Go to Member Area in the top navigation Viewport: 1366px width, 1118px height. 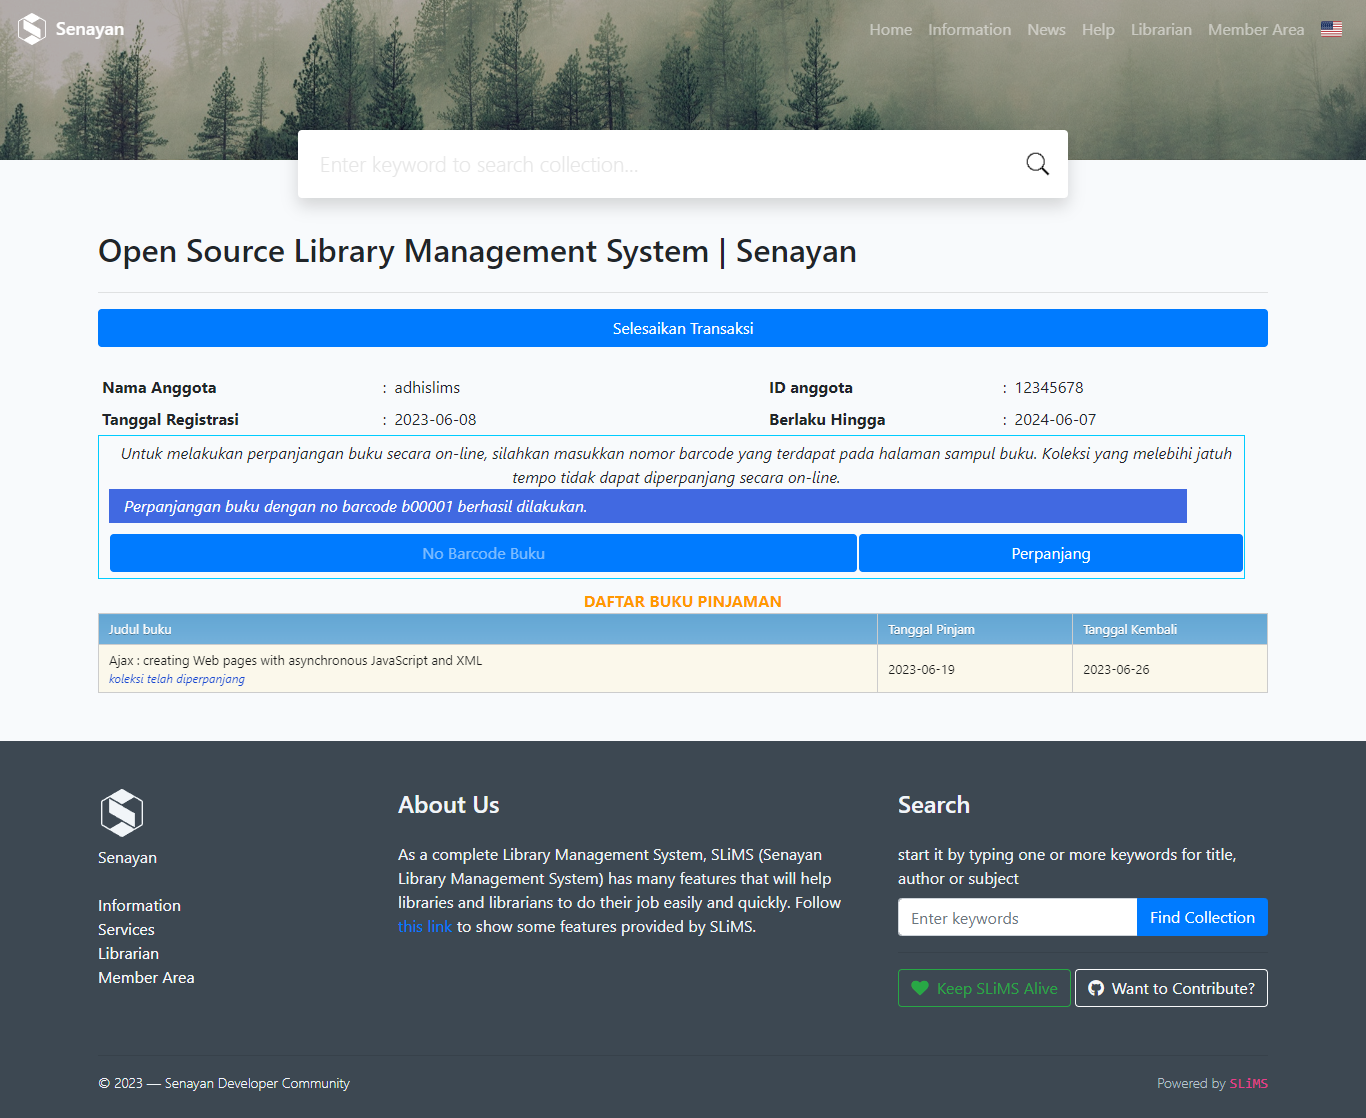tap(1256, 30)
